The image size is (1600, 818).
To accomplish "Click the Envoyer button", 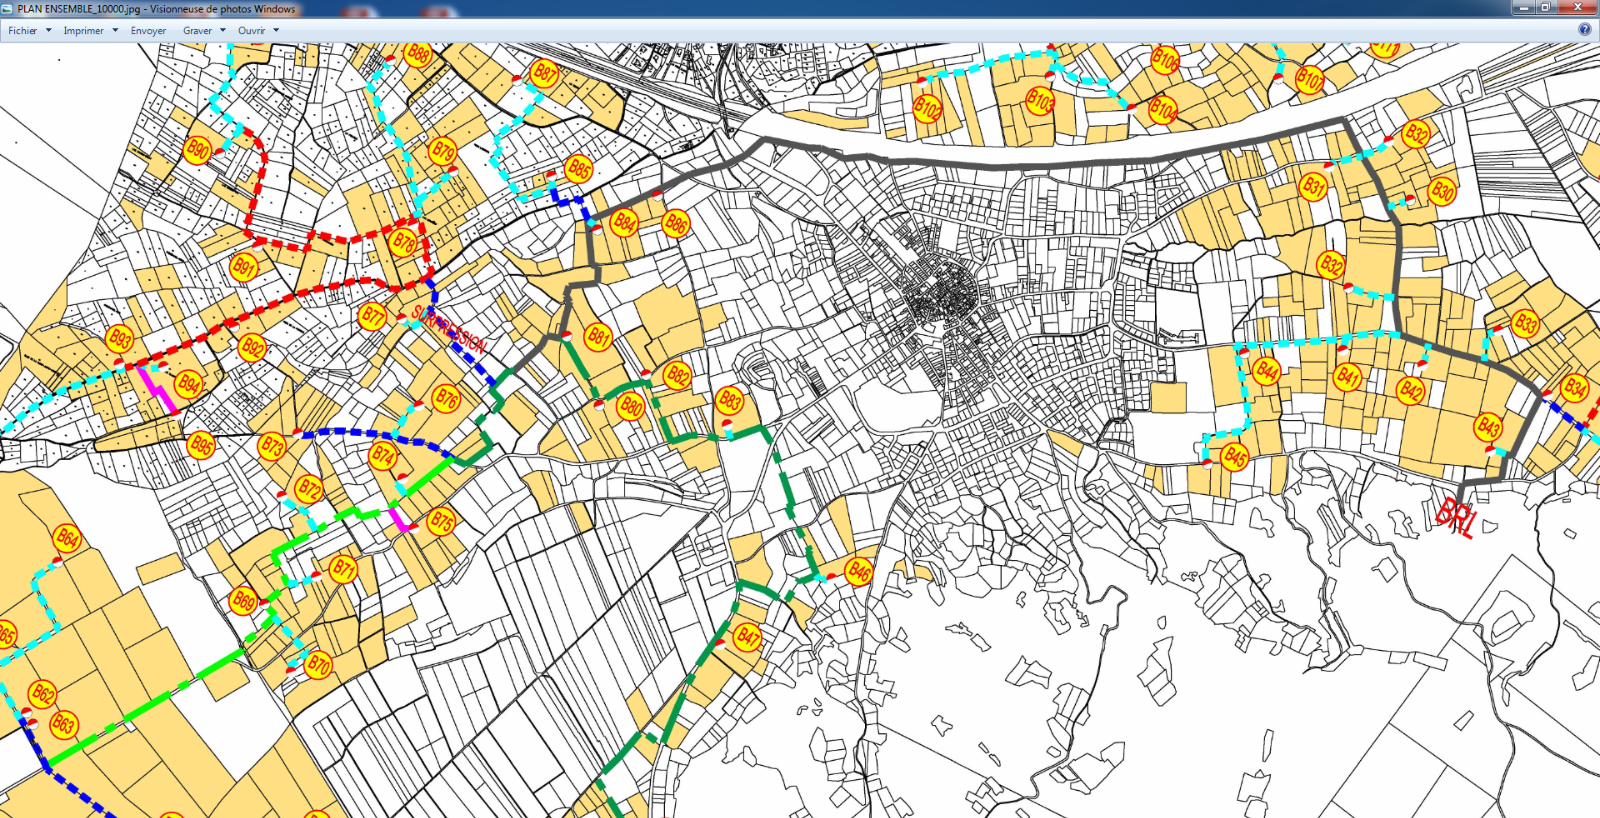I will pyautogui.click(x=148, y=31).
